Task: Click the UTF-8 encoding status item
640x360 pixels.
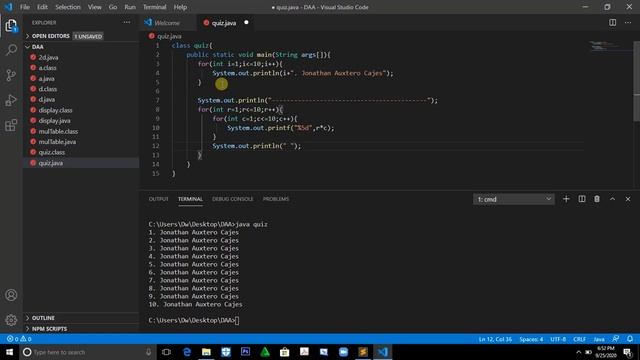Action: [558, 339]
